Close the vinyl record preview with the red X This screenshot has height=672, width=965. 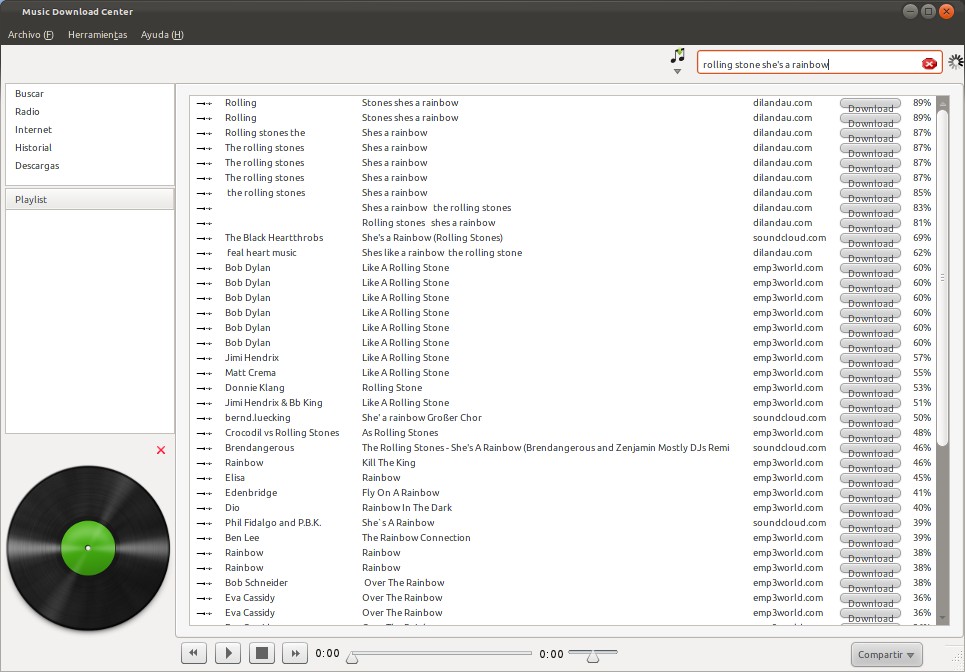point(161,450)
